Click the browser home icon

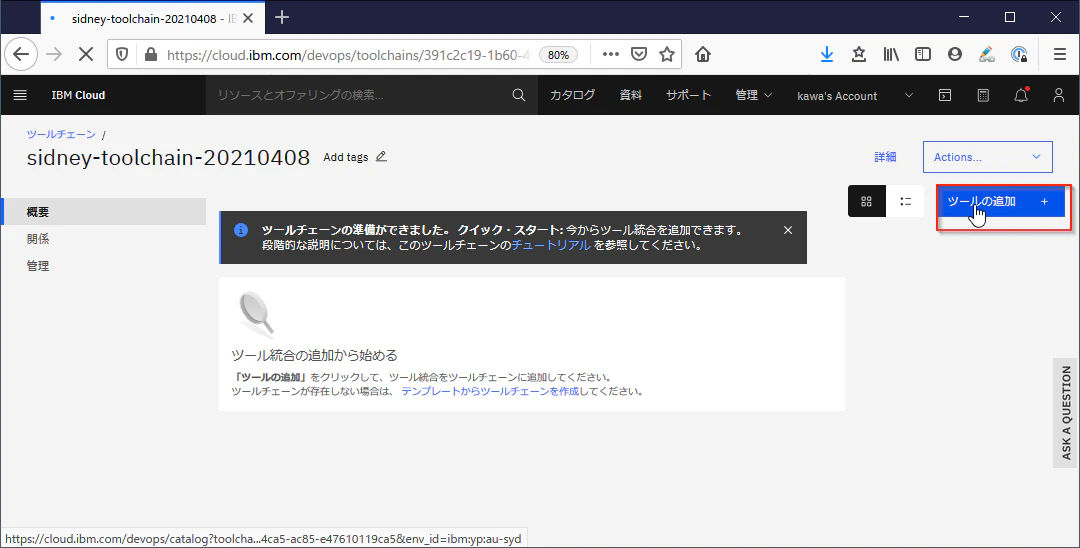(703, 54)
